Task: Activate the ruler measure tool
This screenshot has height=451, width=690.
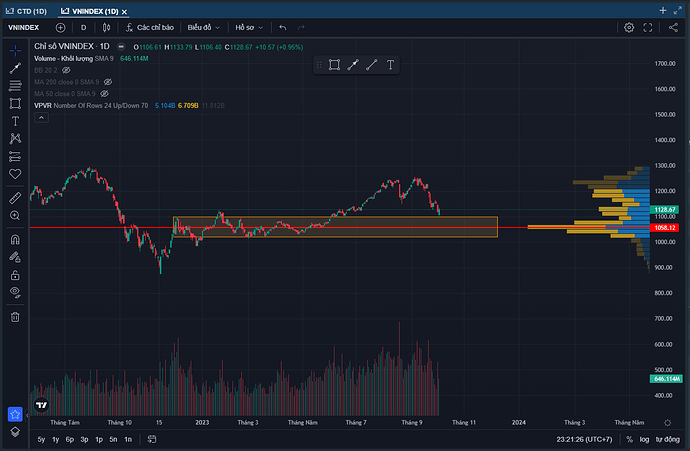Action: pyautogui.click(x=15, y=197)
